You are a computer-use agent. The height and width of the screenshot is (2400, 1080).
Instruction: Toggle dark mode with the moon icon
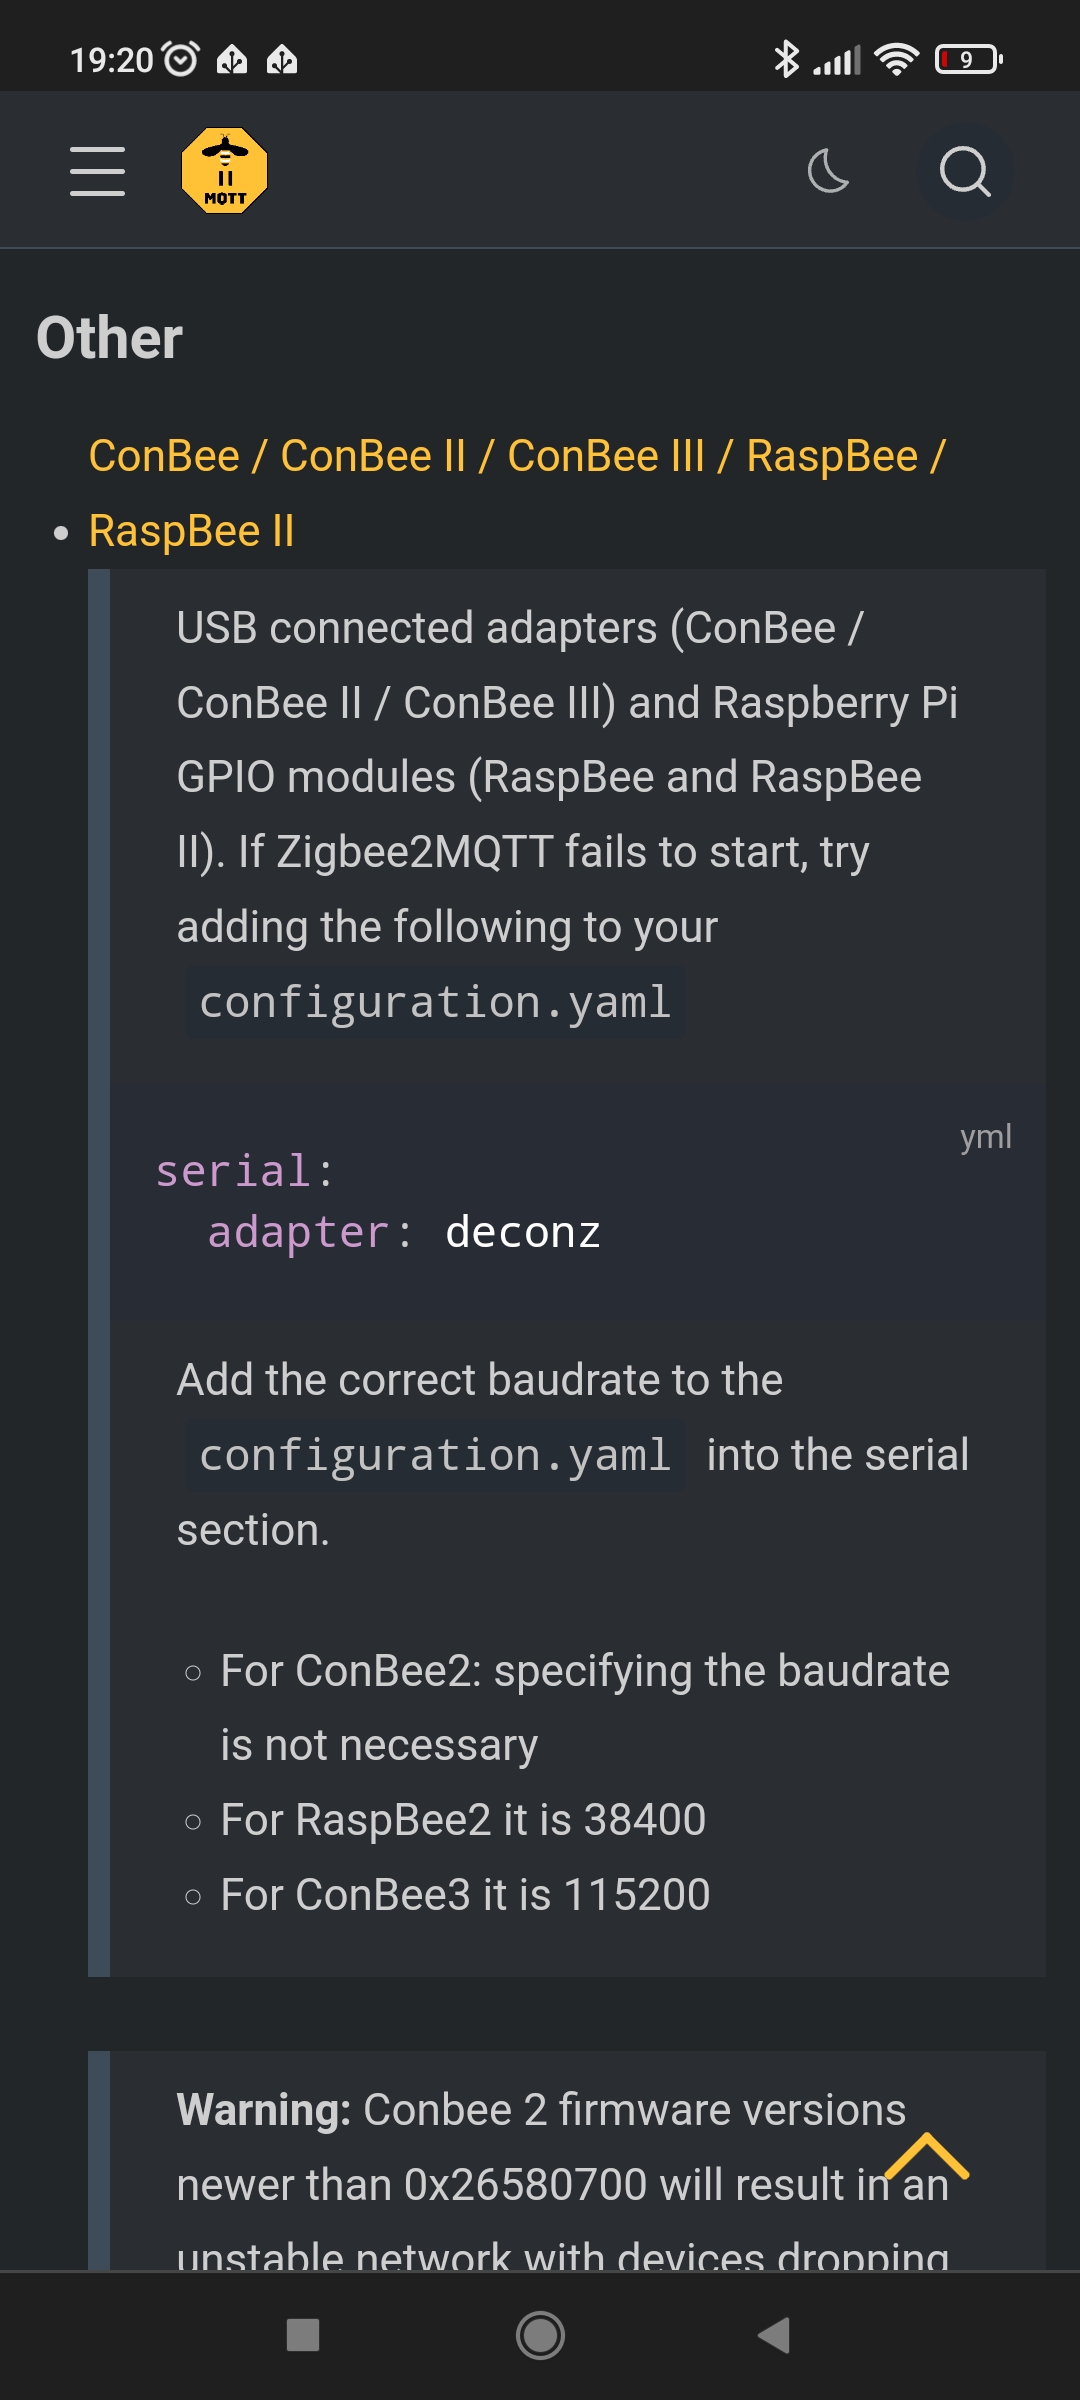[829, 171]
